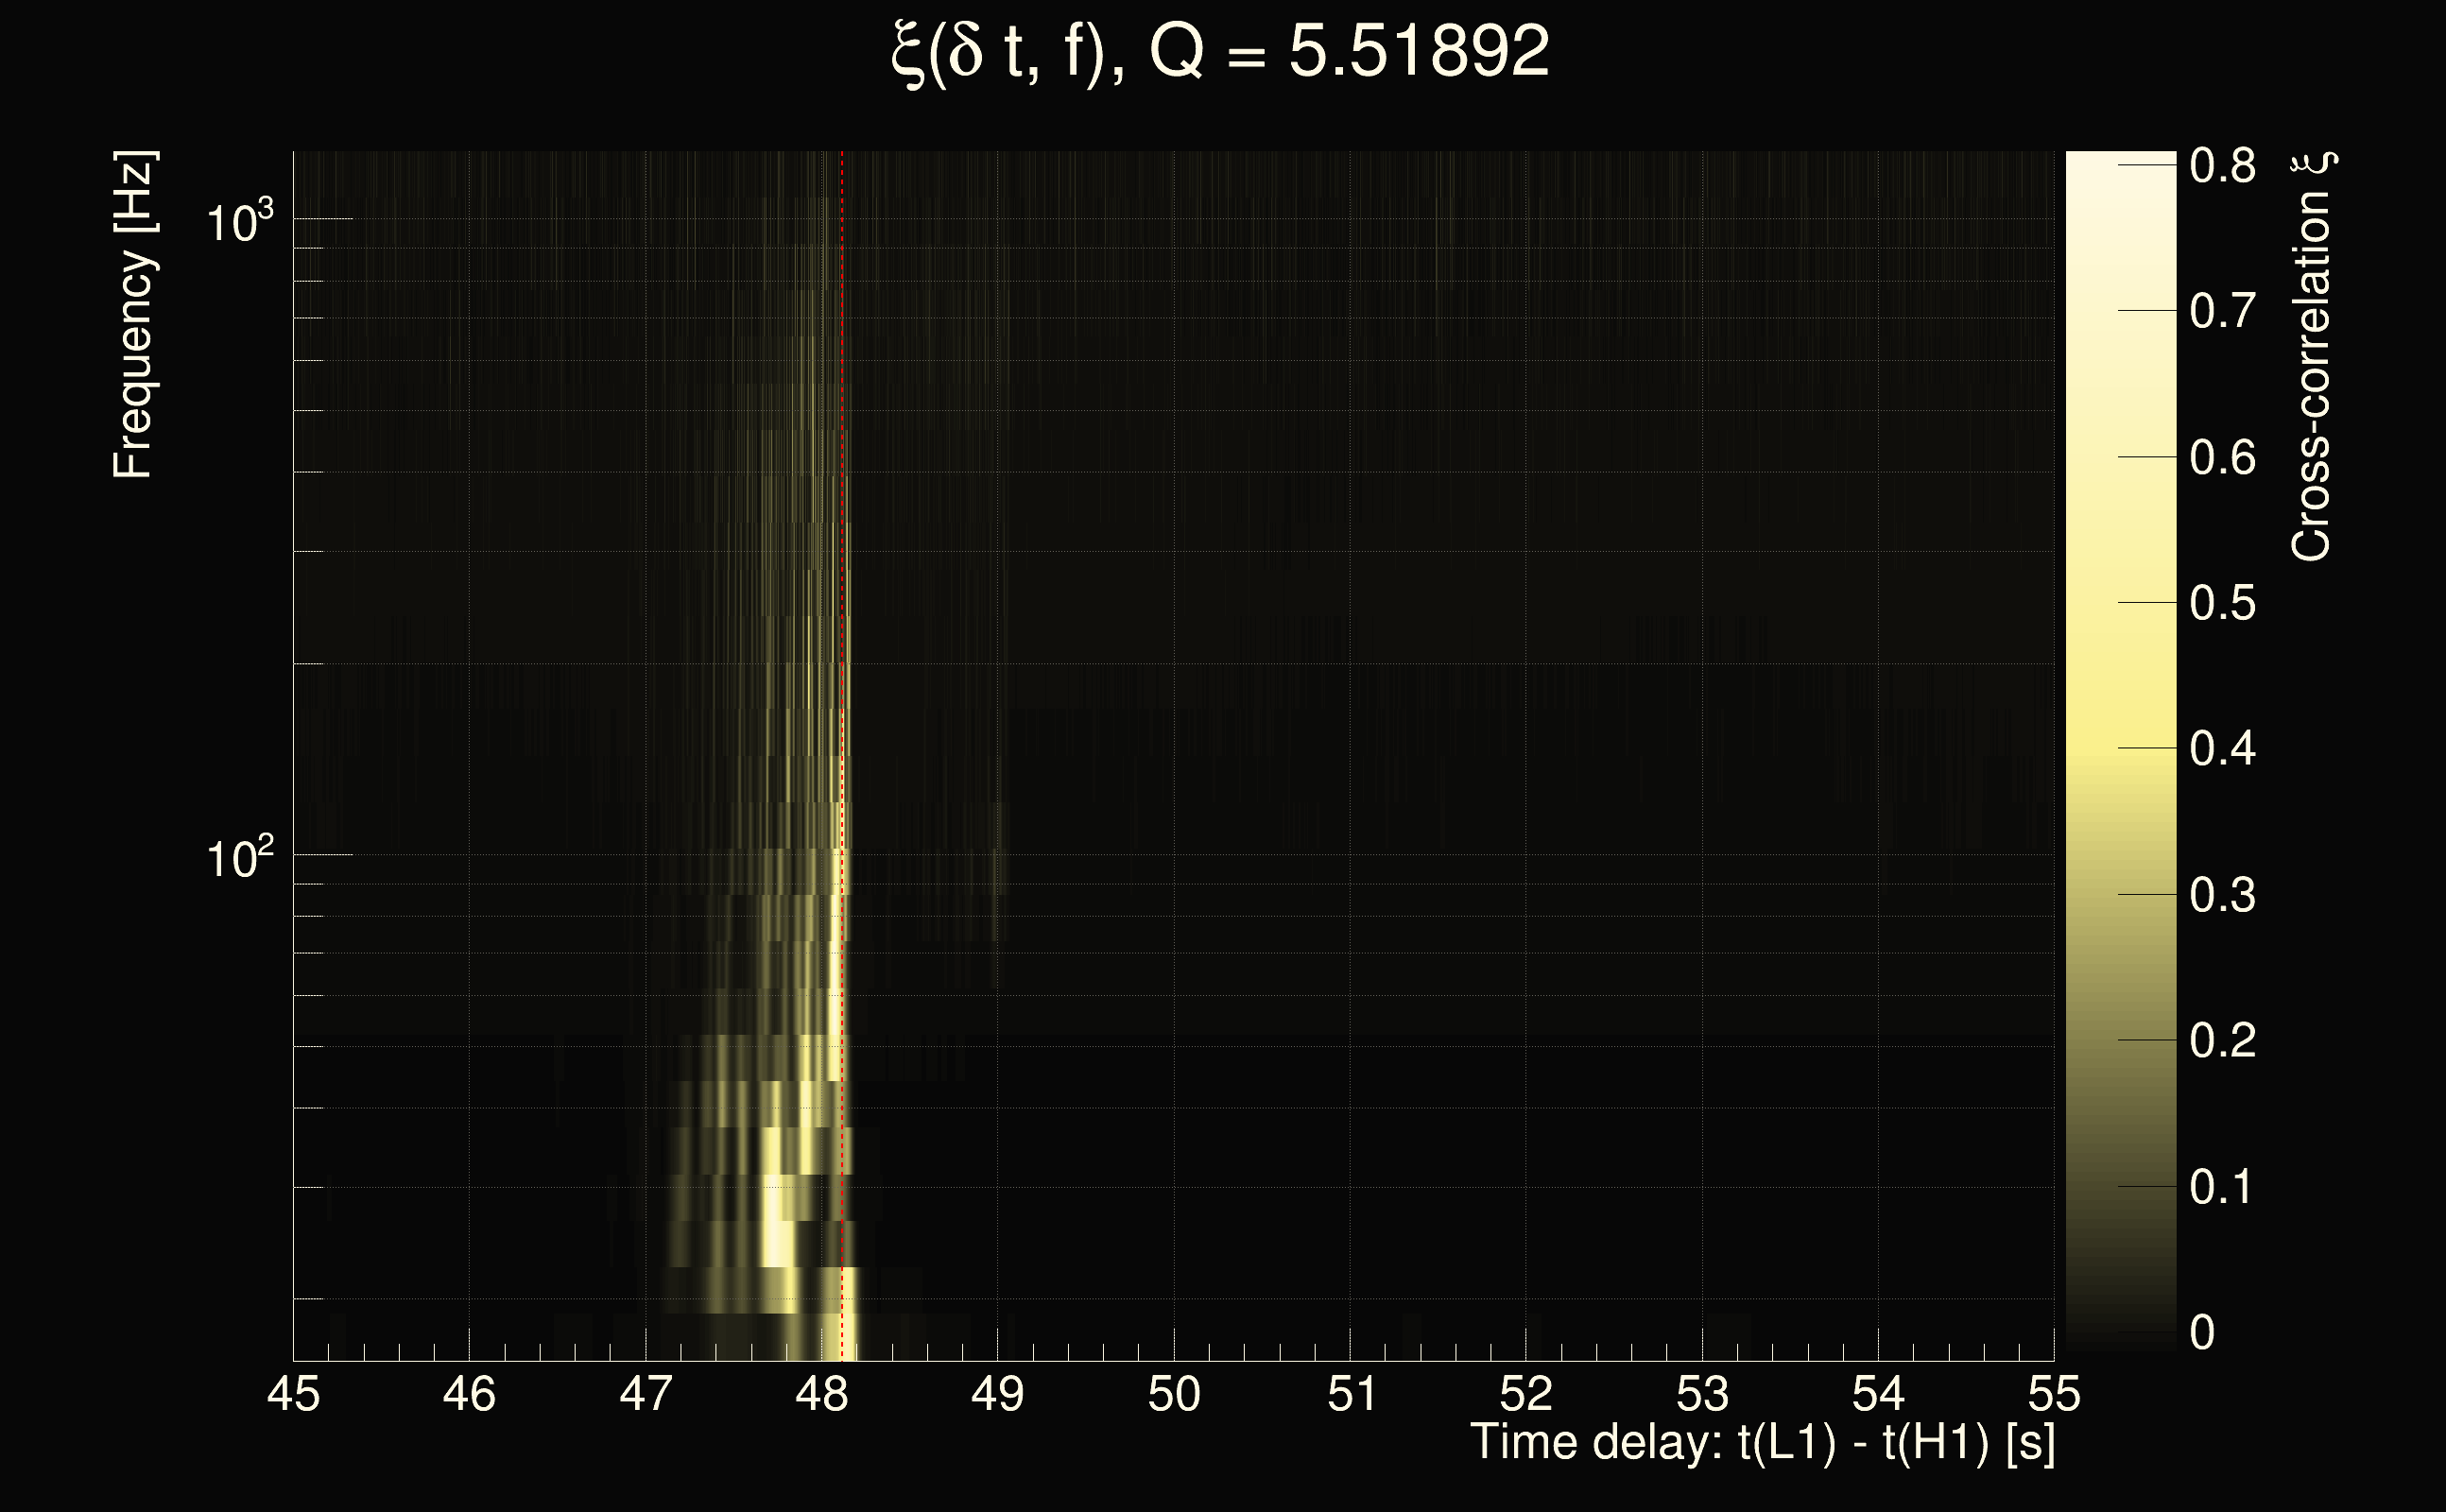Click the 10² y-axis tick label
2446x1512 pixels.
pos(238,858)
